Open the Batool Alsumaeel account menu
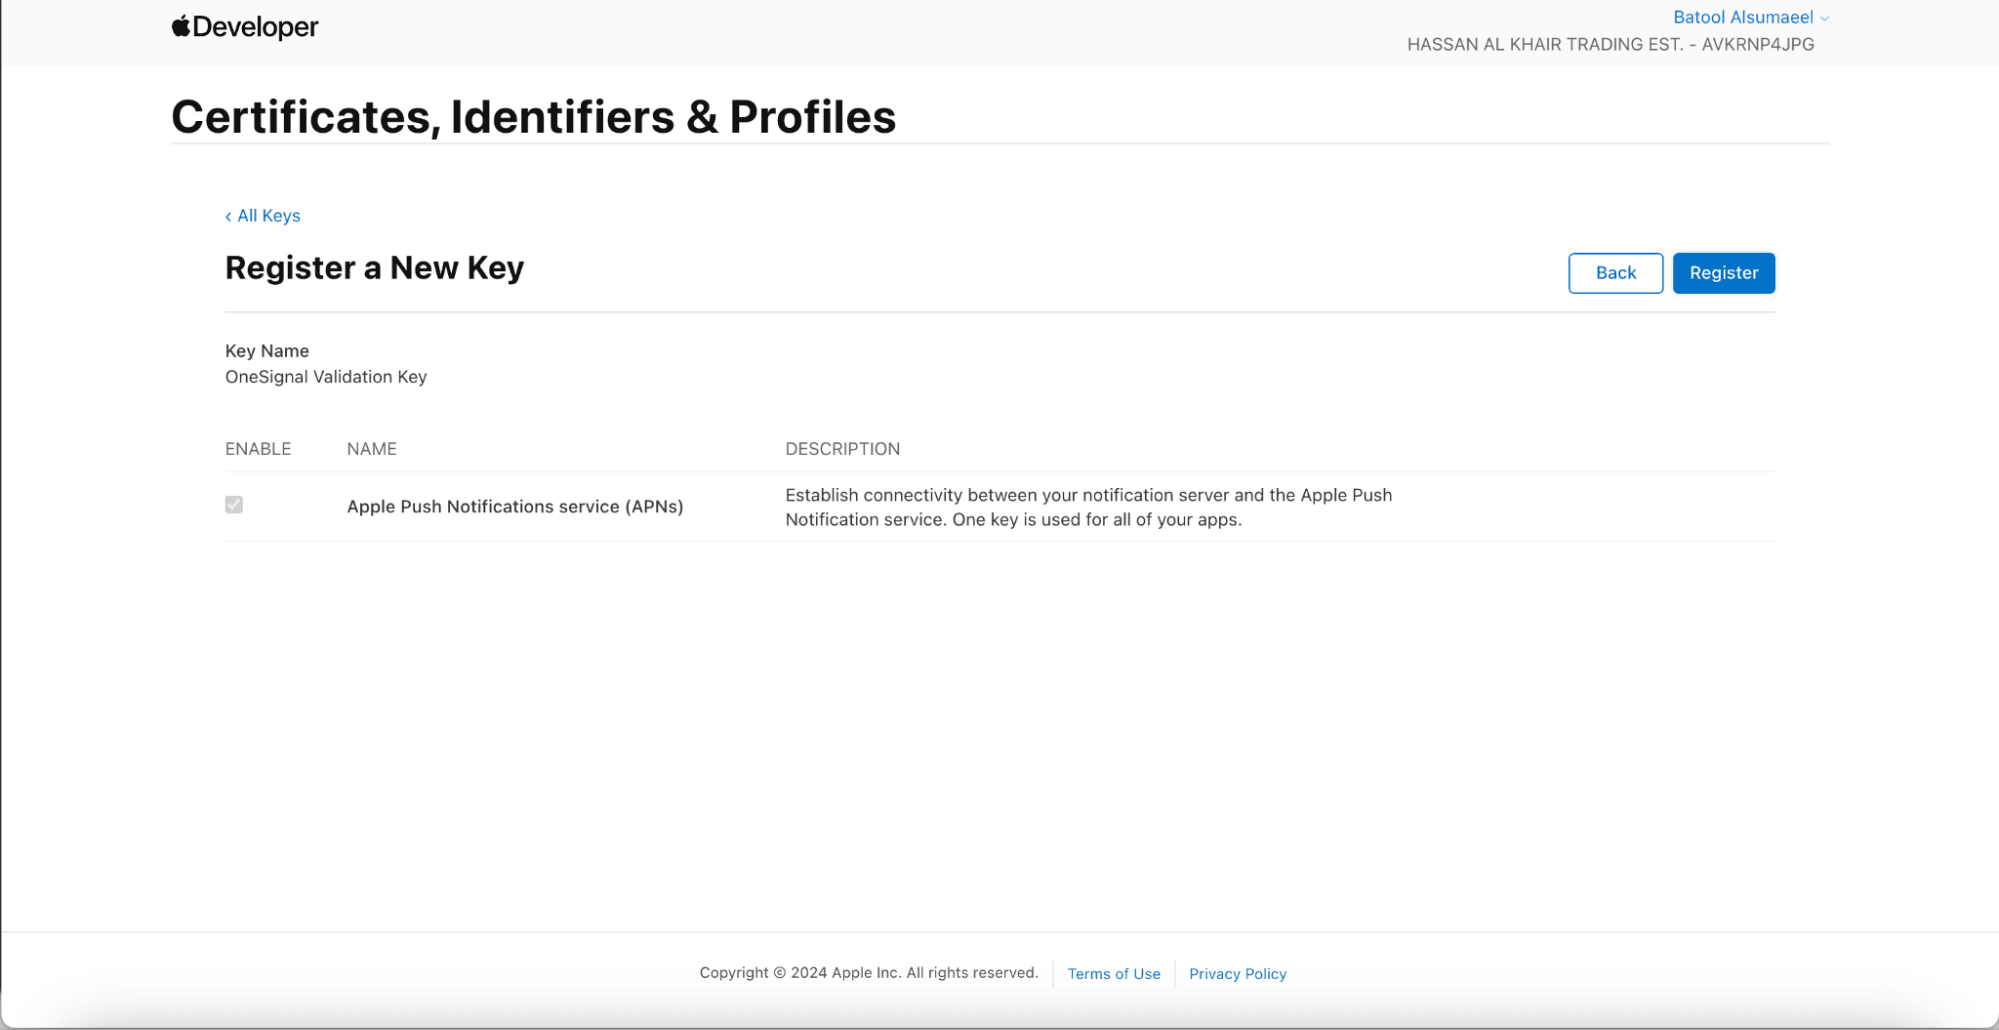1999x1030 pixels. pos(1742,17)
